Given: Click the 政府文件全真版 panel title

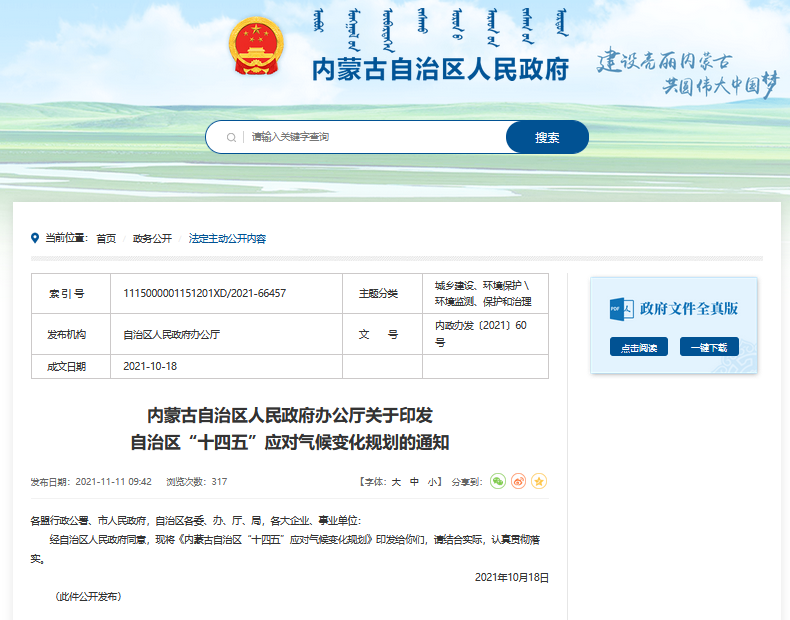Looking at the screenshot, I should point(689,309).
